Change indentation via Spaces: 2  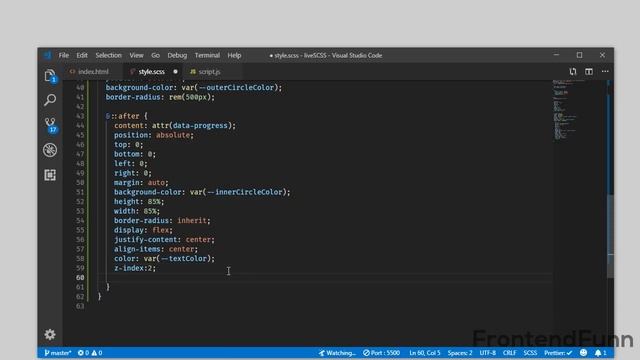[460, 353]
